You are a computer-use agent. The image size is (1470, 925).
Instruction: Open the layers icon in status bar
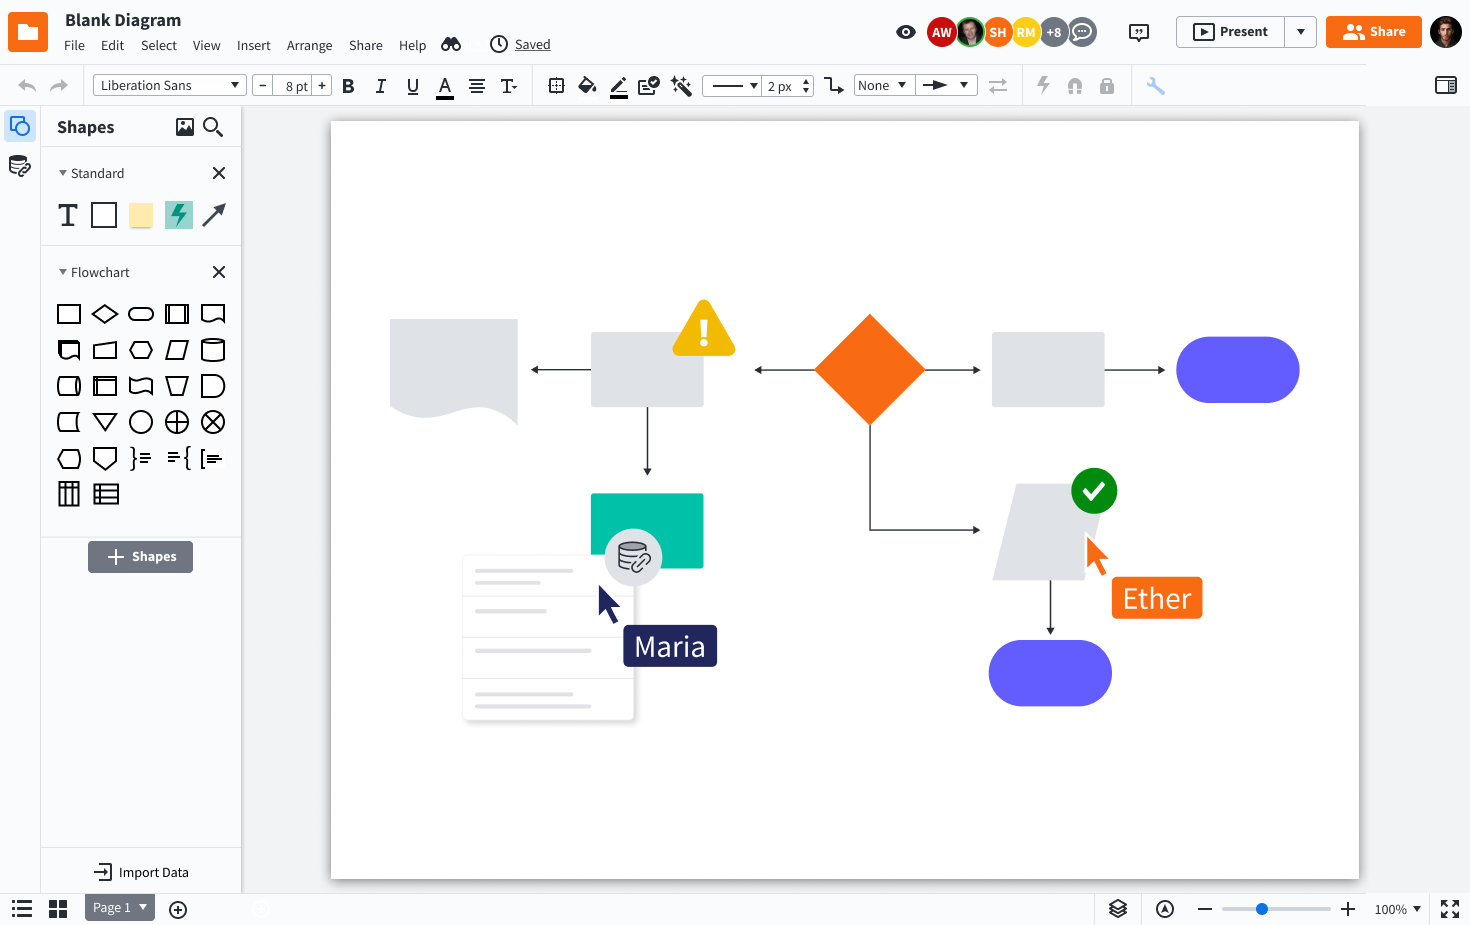coord(1118,909)
